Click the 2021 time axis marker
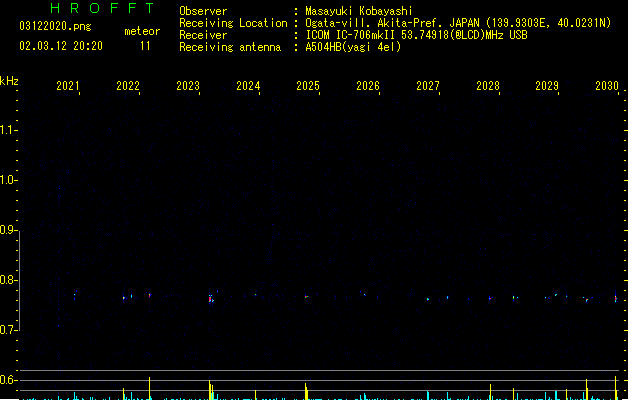The width and height of the screenshot is (629, 400). (x=67, y=86)
